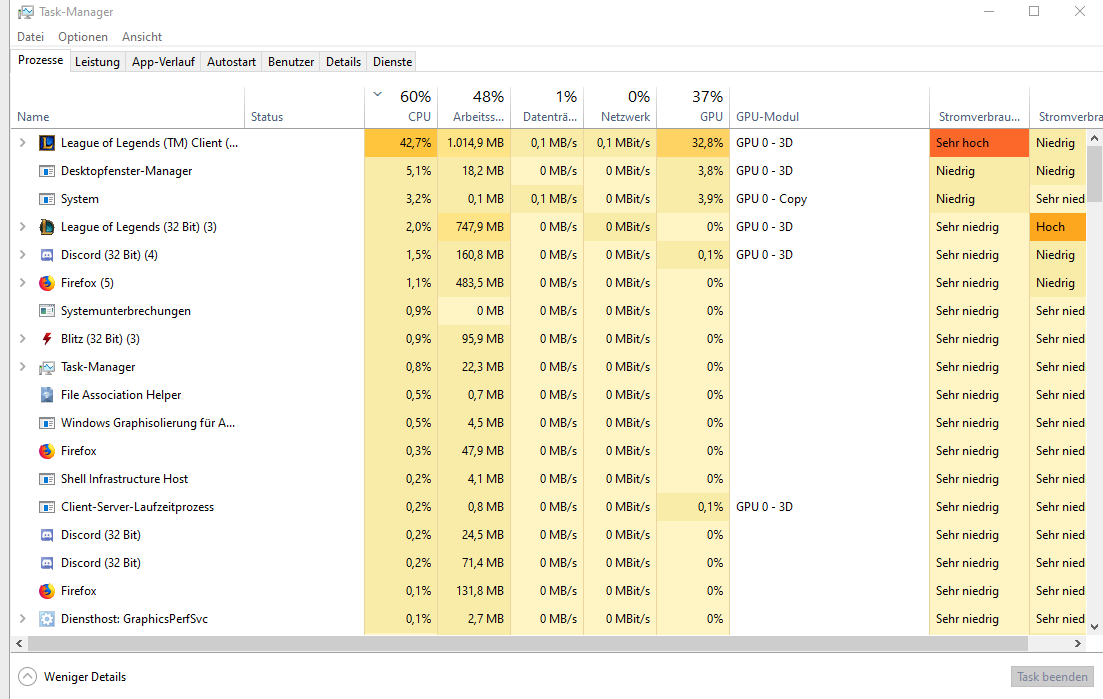Open the Datei menu
The image size is (1103, 699).
30,37
